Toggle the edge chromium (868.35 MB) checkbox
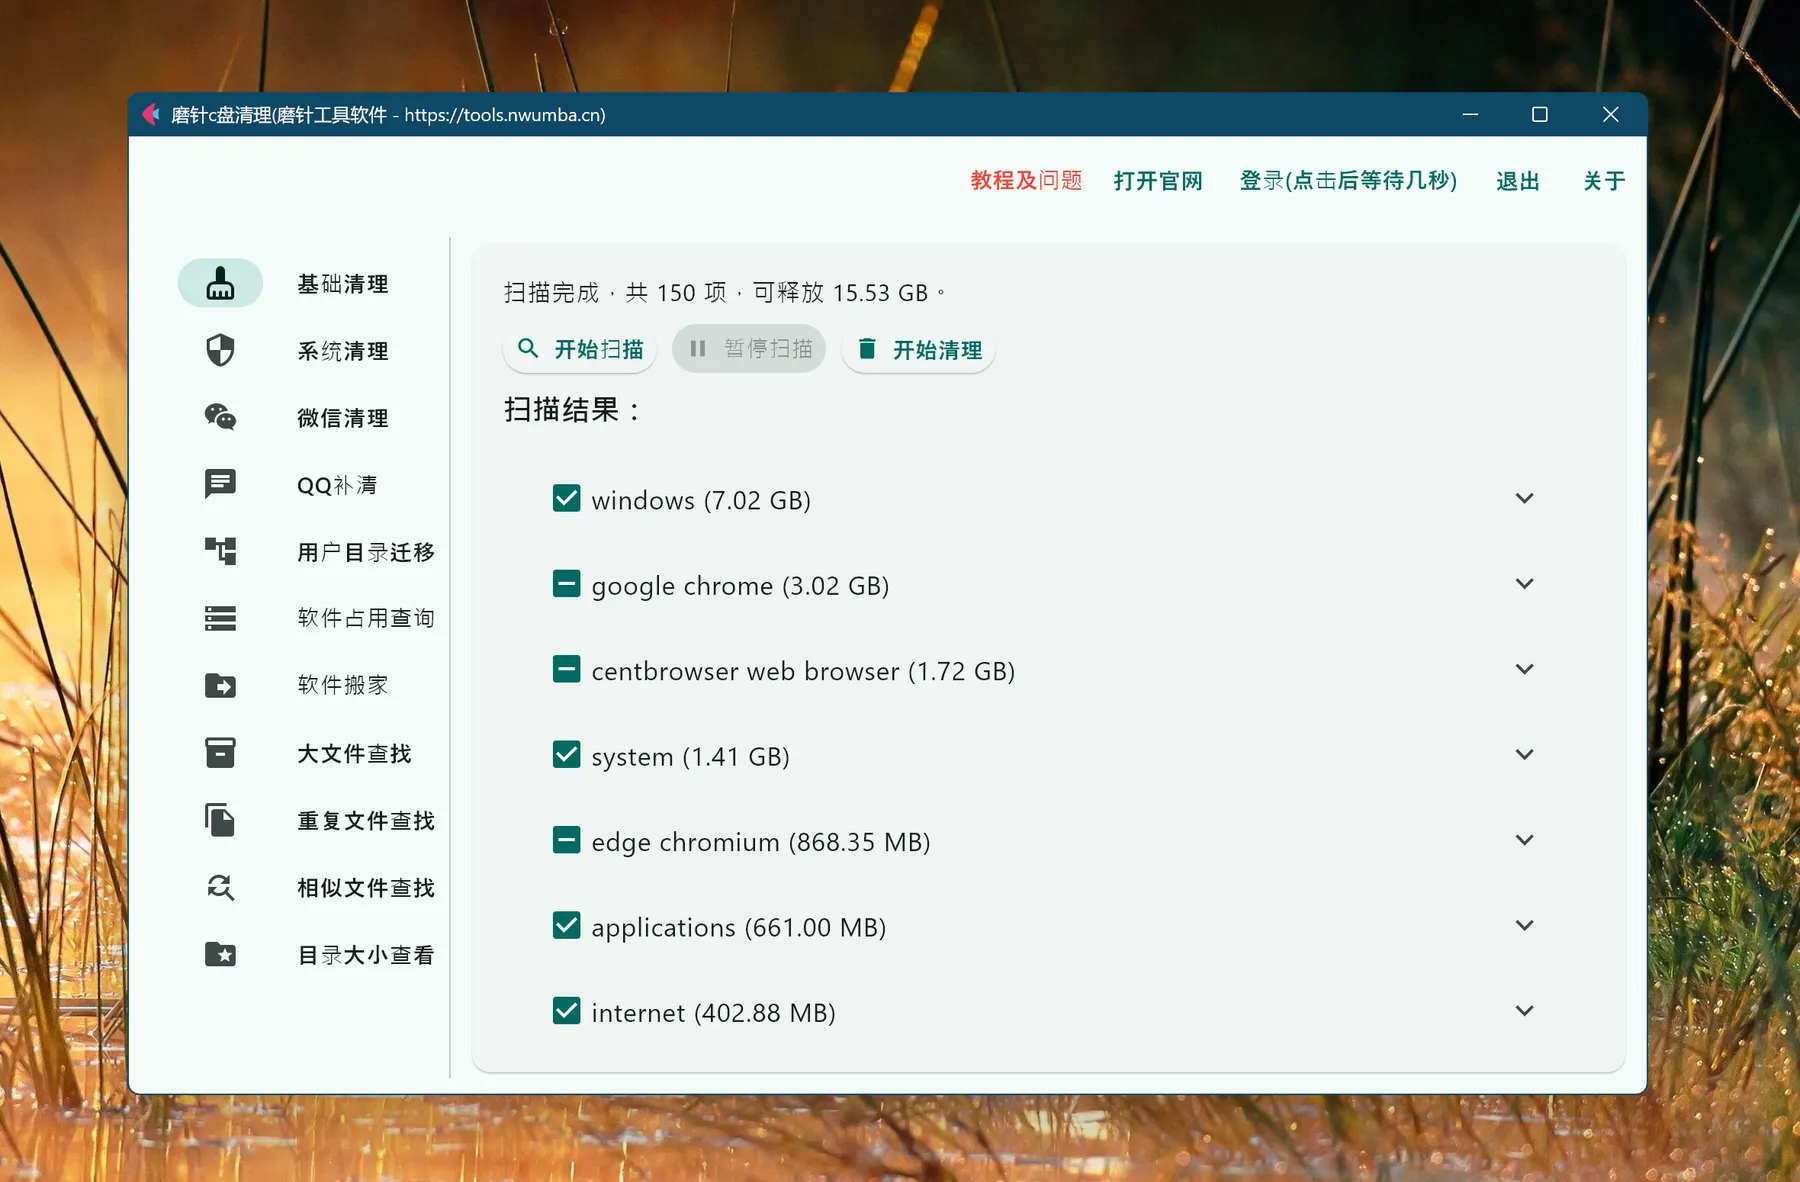Image resolution: width=1800 pixels, height=1182 pixels. (x=566, y=840)
